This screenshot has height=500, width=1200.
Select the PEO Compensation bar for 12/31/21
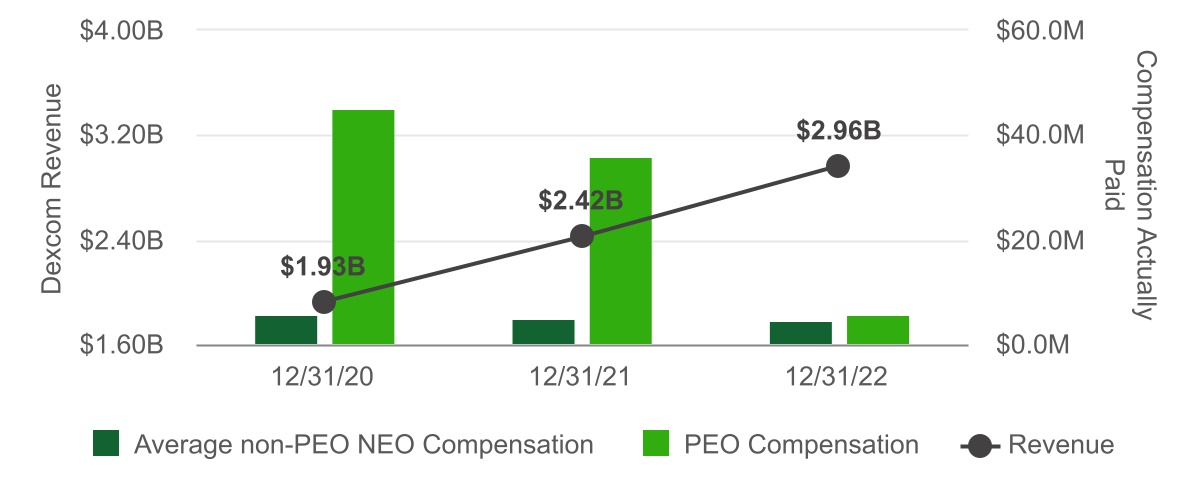[620, 251]
